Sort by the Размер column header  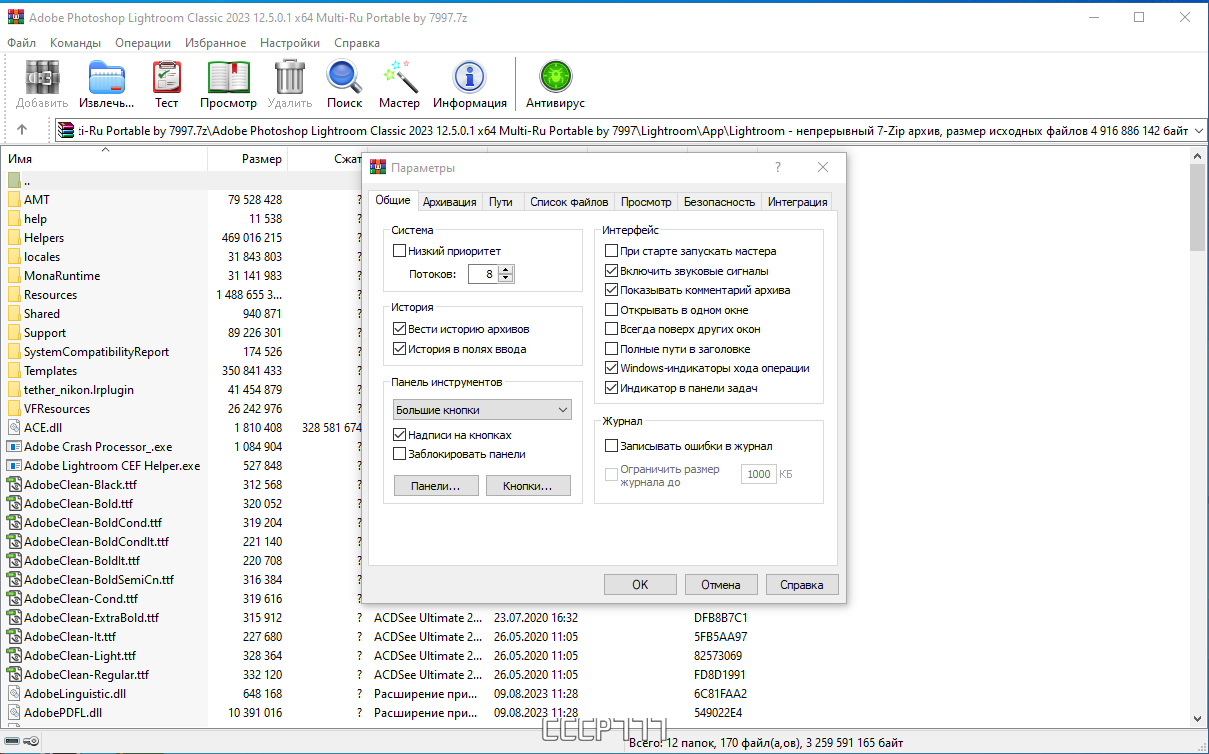(x=247, y=159)
